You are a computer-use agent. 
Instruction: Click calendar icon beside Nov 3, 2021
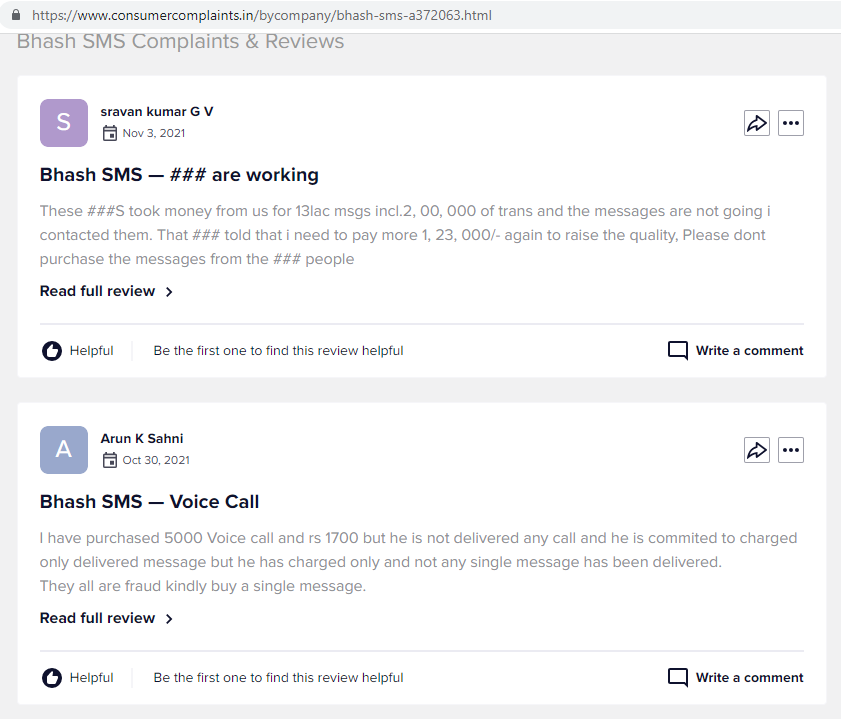coord(110,133)
